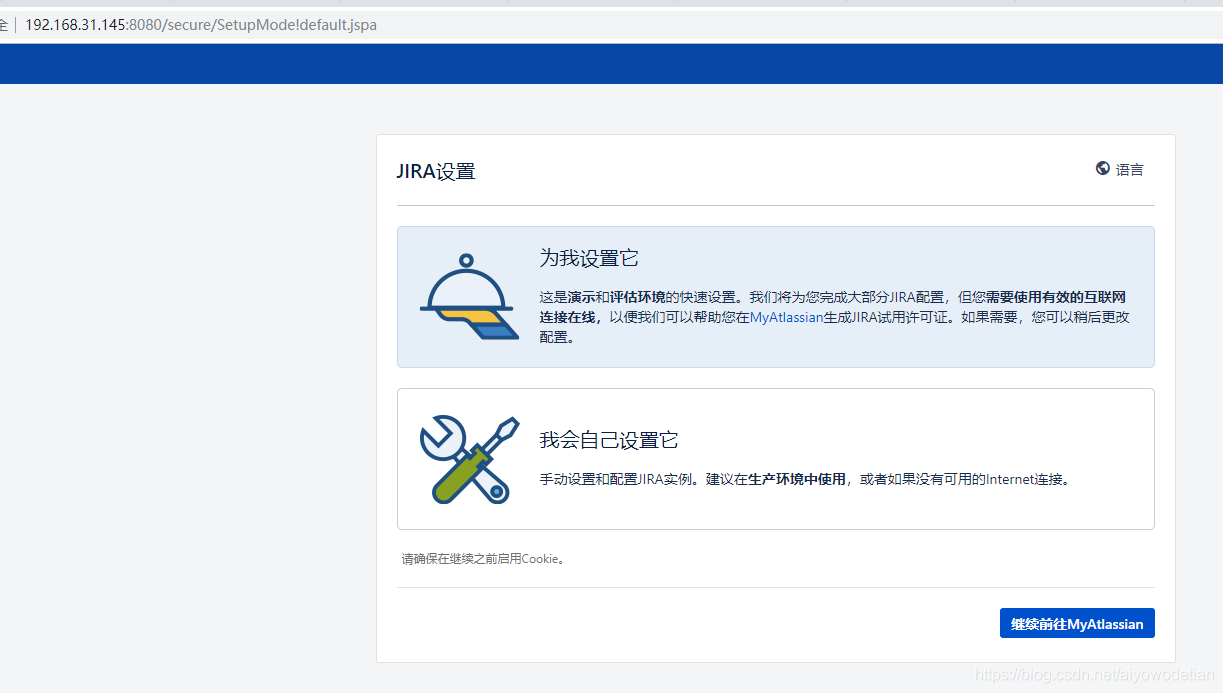The image size is (1223, 693).
Task: Click the browser URL address field
Action: (x=611, y=25)
